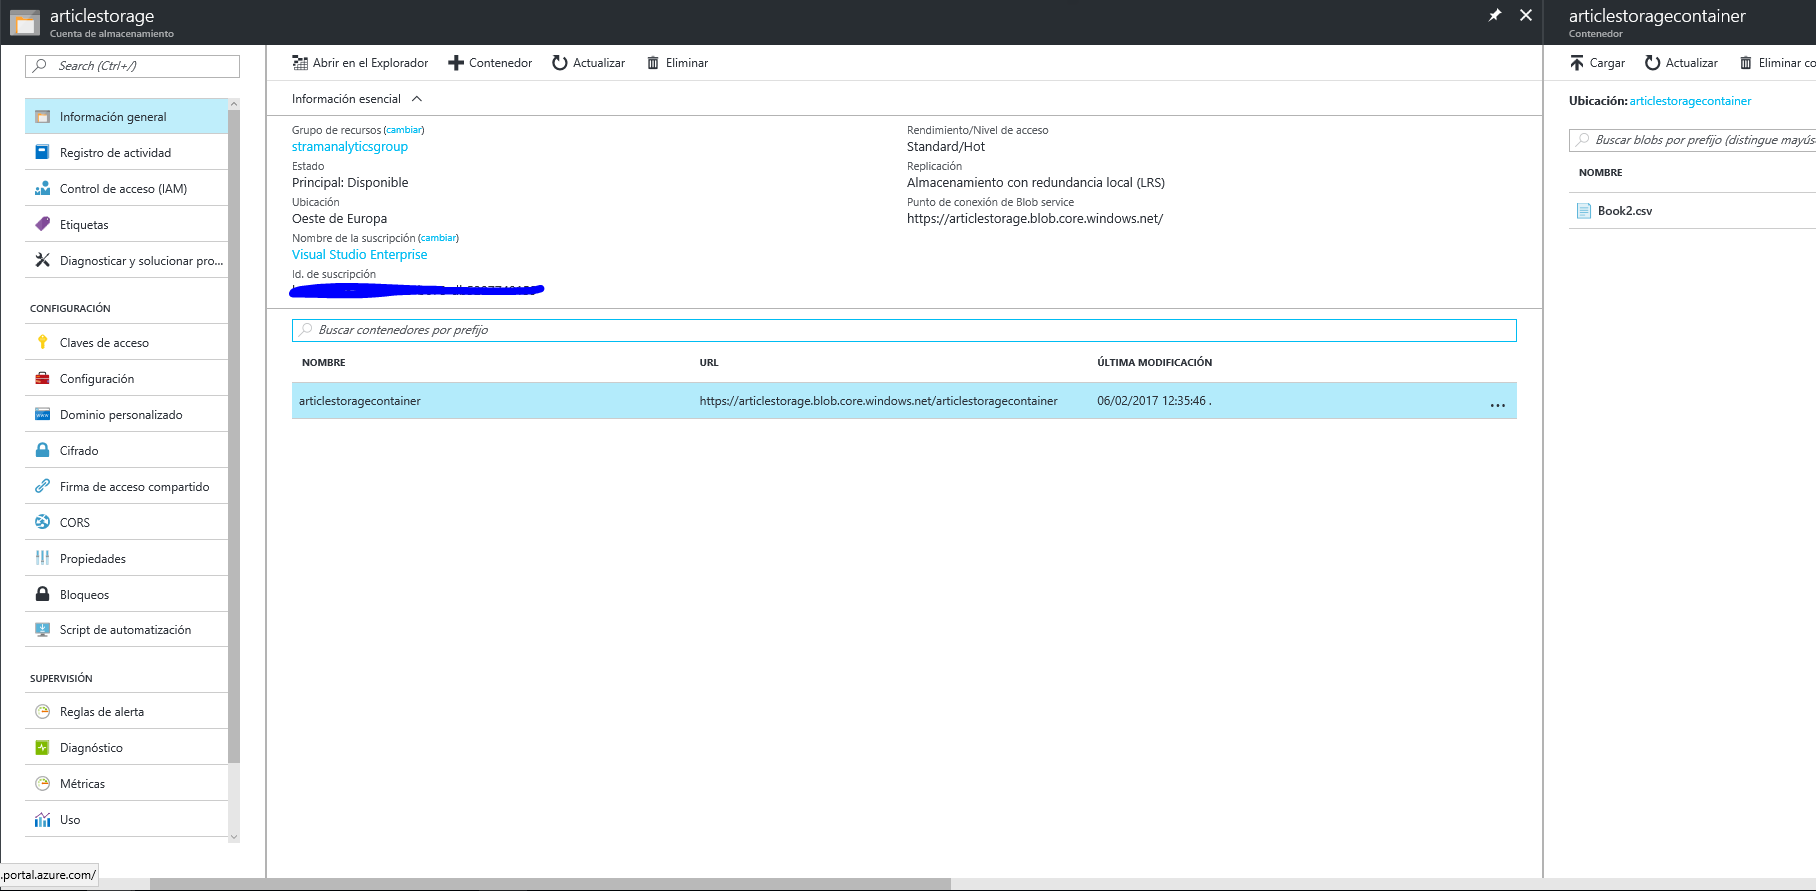Click the articlestoragecontainer URL cell
1816x891 pixels.
(878, 401)
